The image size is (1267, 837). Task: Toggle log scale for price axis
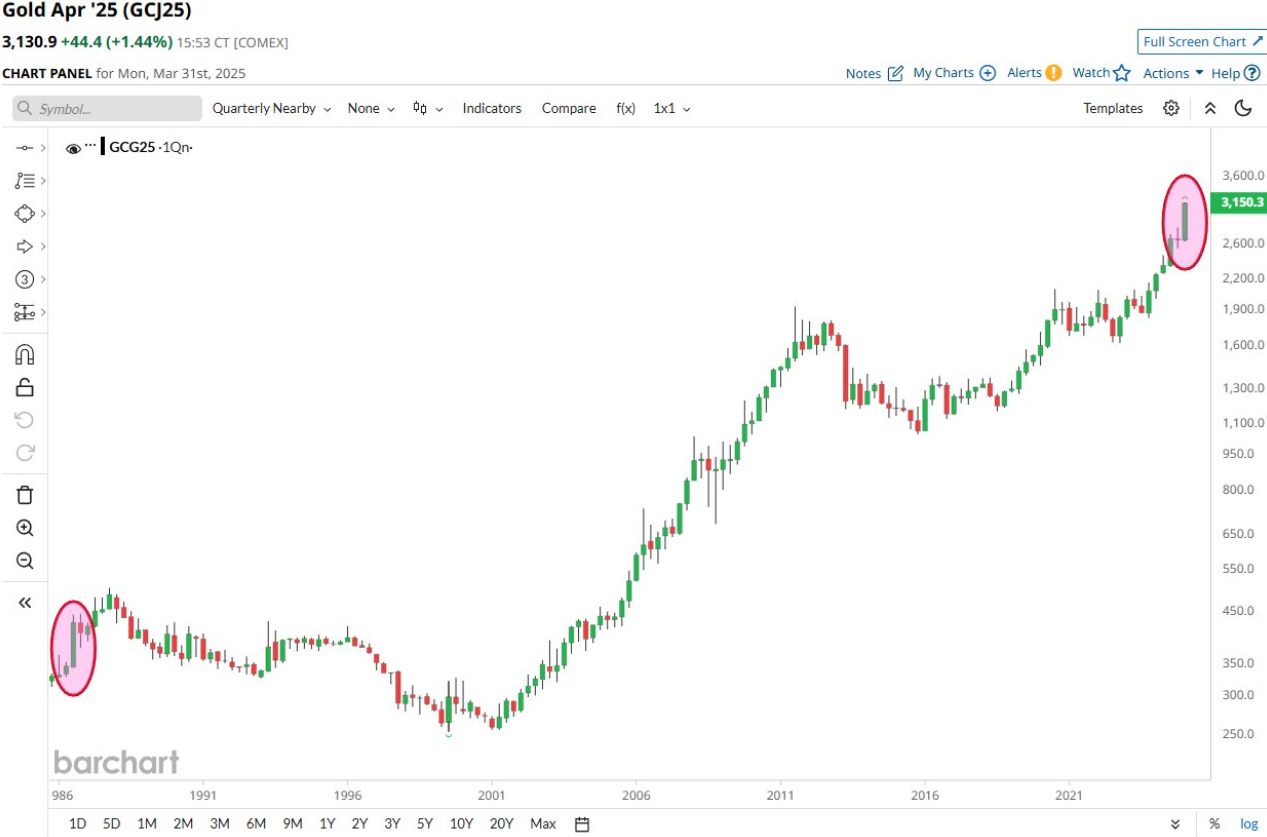click(1249, 824)
